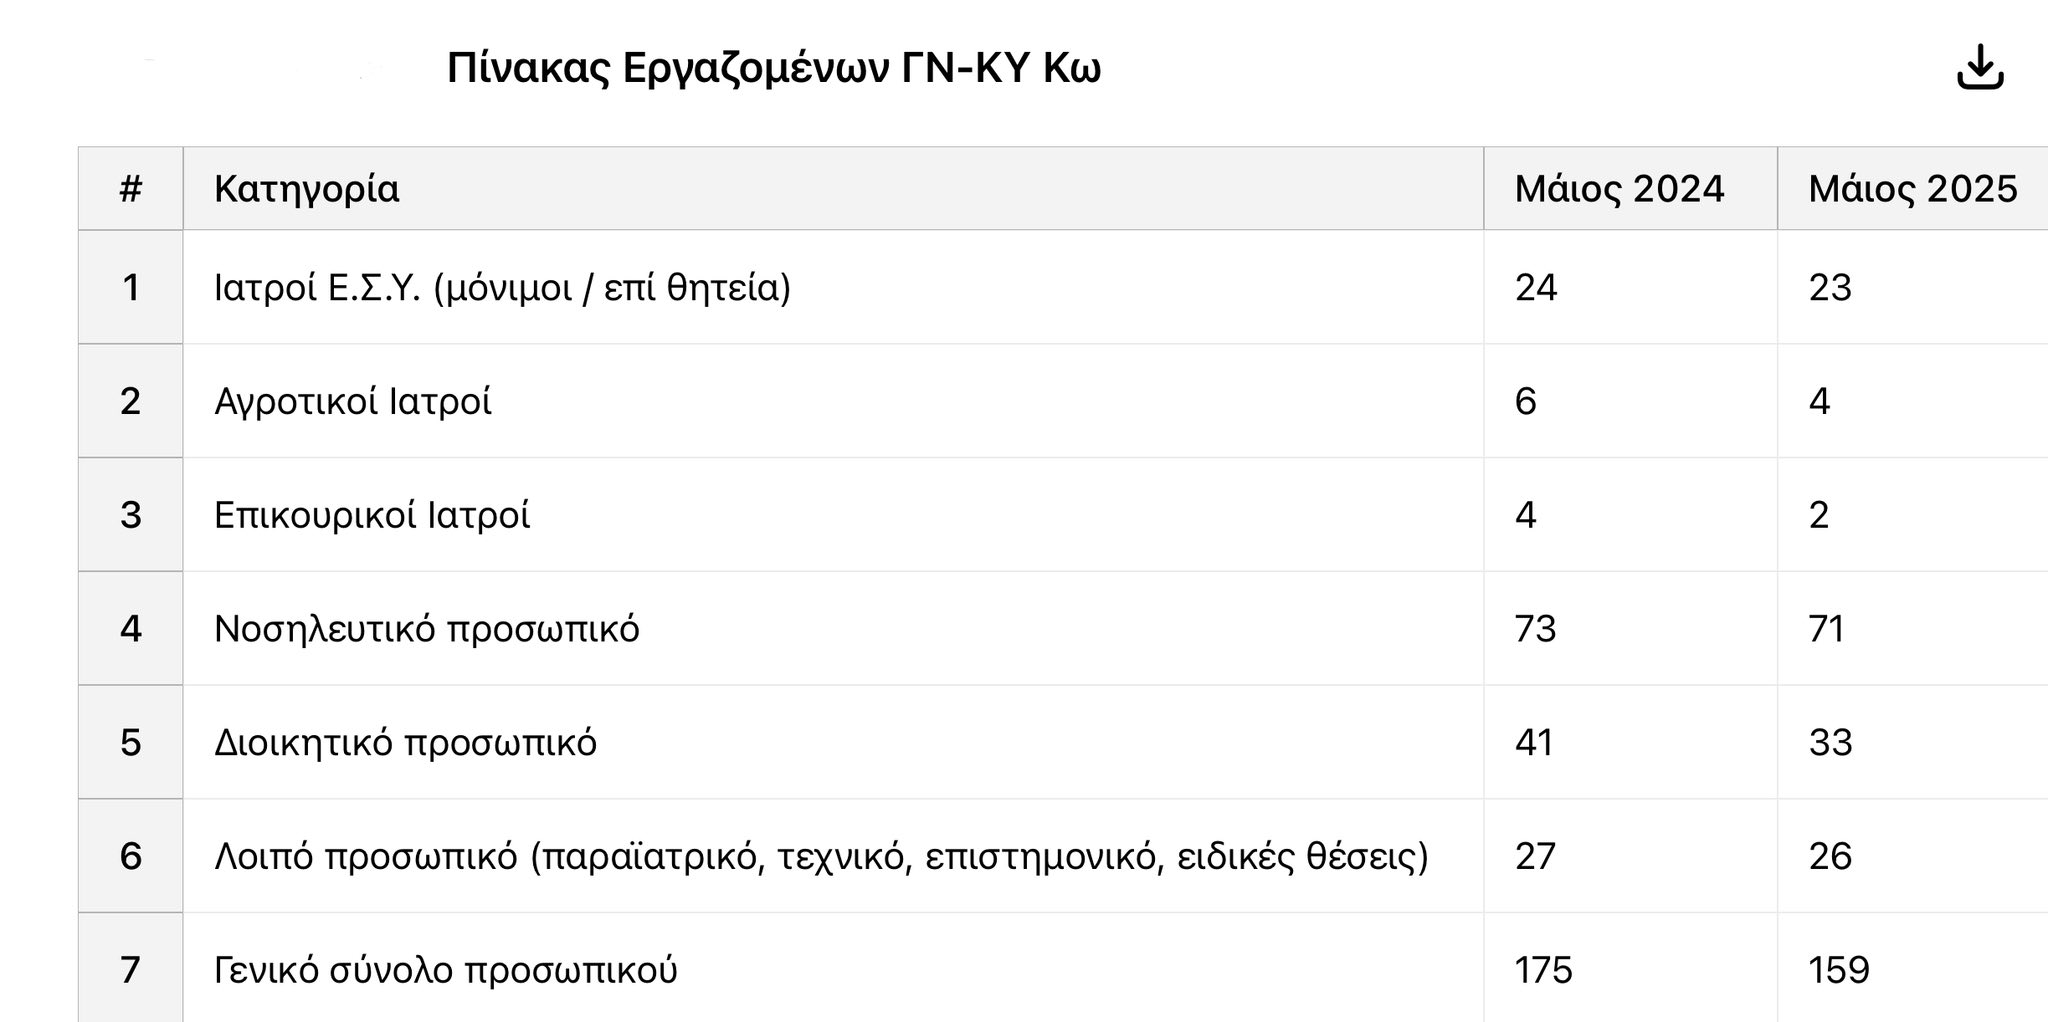Viewport: 2048px width, 1022px height.
Task: Click the value 175 in the total row
Action: pos(1543,970)
